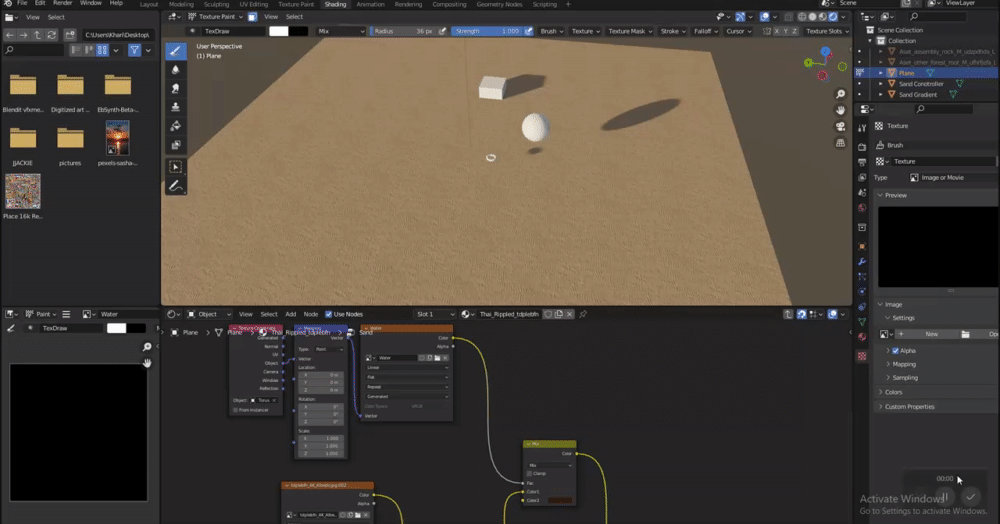The image size is (1000, 524).
Task: Open the Shading workspace tab
Action: 335,4
